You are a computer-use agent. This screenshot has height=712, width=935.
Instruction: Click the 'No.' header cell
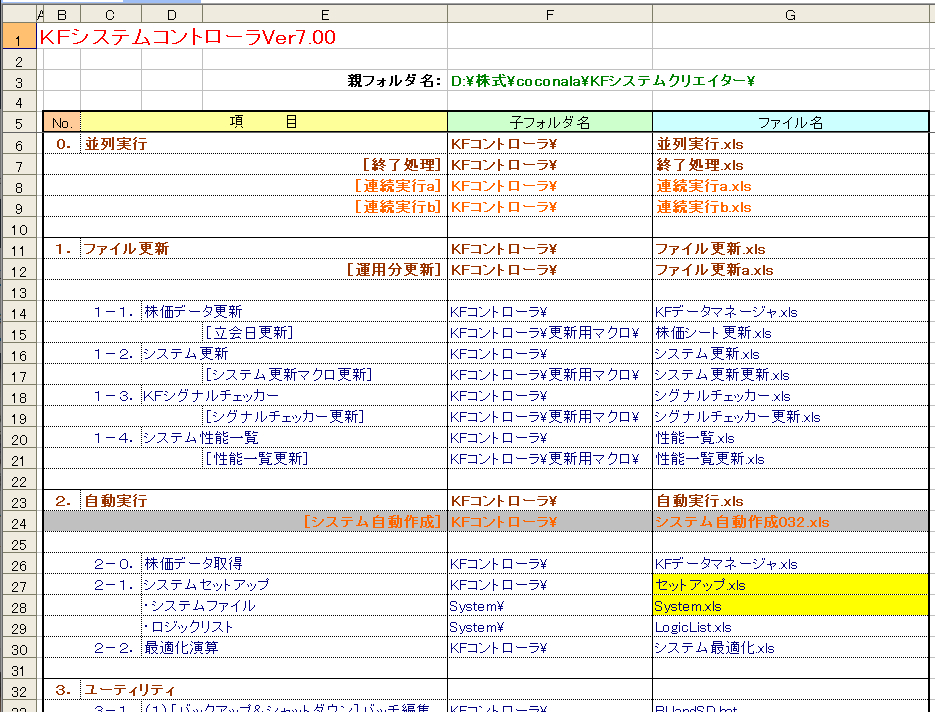(x=62, y=122)
